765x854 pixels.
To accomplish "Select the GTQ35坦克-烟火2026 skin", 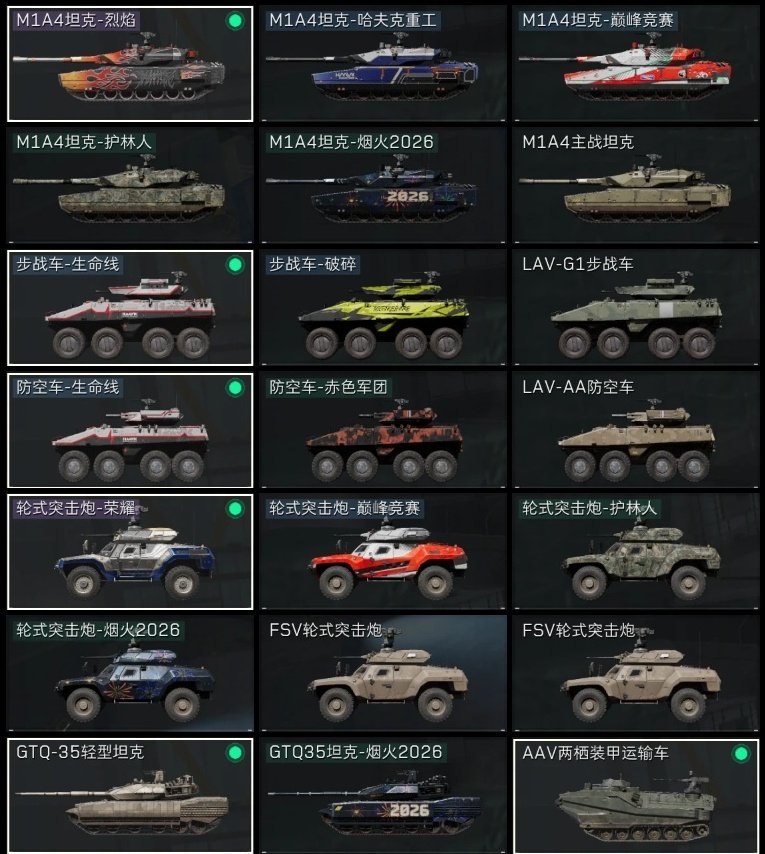I will (x=383, y=796).
